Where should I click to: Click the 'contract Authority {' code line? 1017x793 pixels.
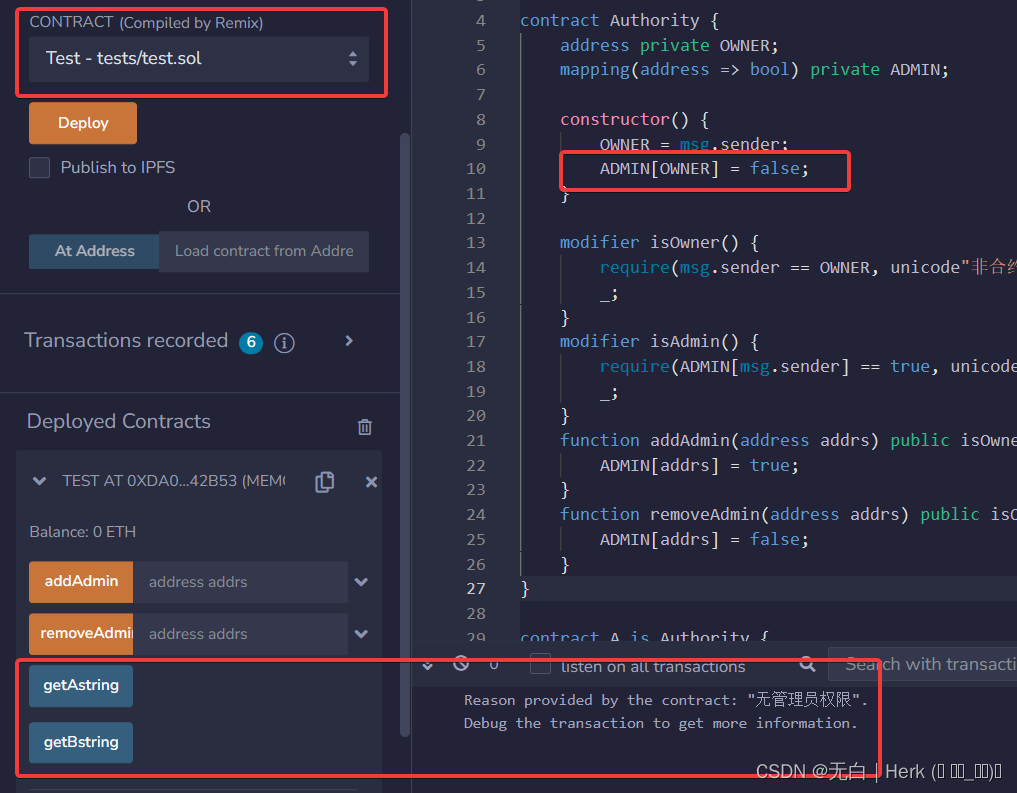point(619,21)
